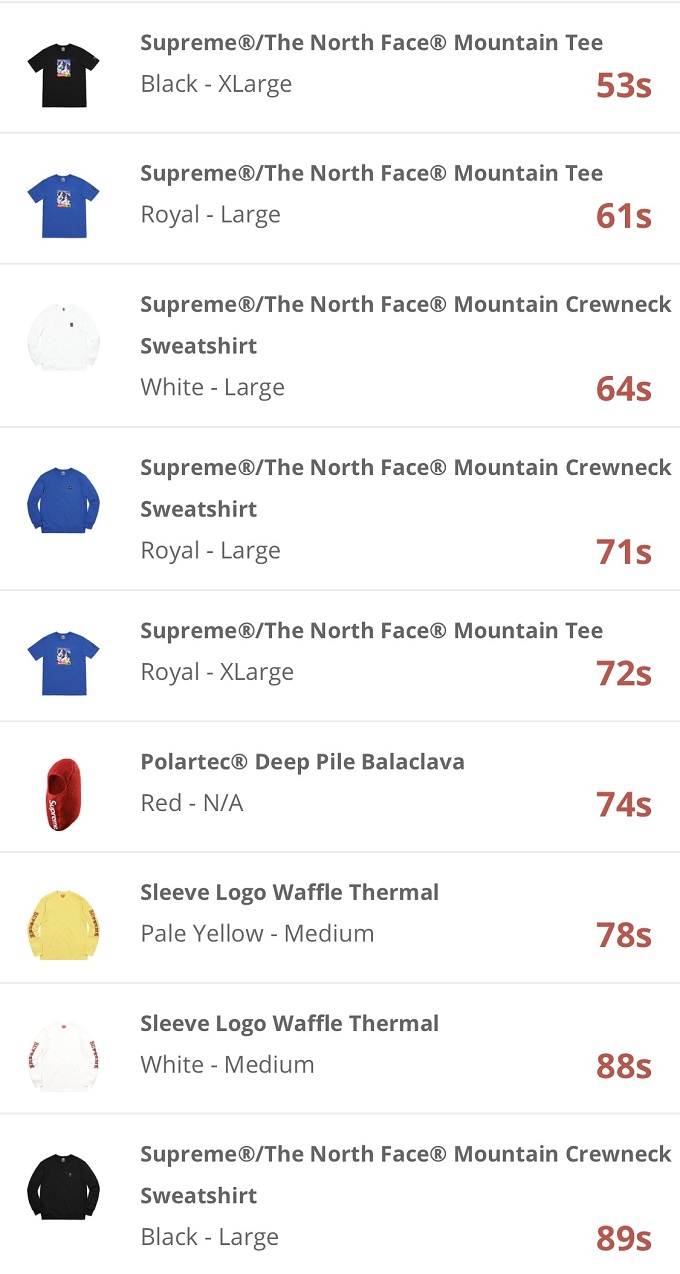Select the "Red - N/A" variant label
The image size is (680, 1274).
pos(192,803)
